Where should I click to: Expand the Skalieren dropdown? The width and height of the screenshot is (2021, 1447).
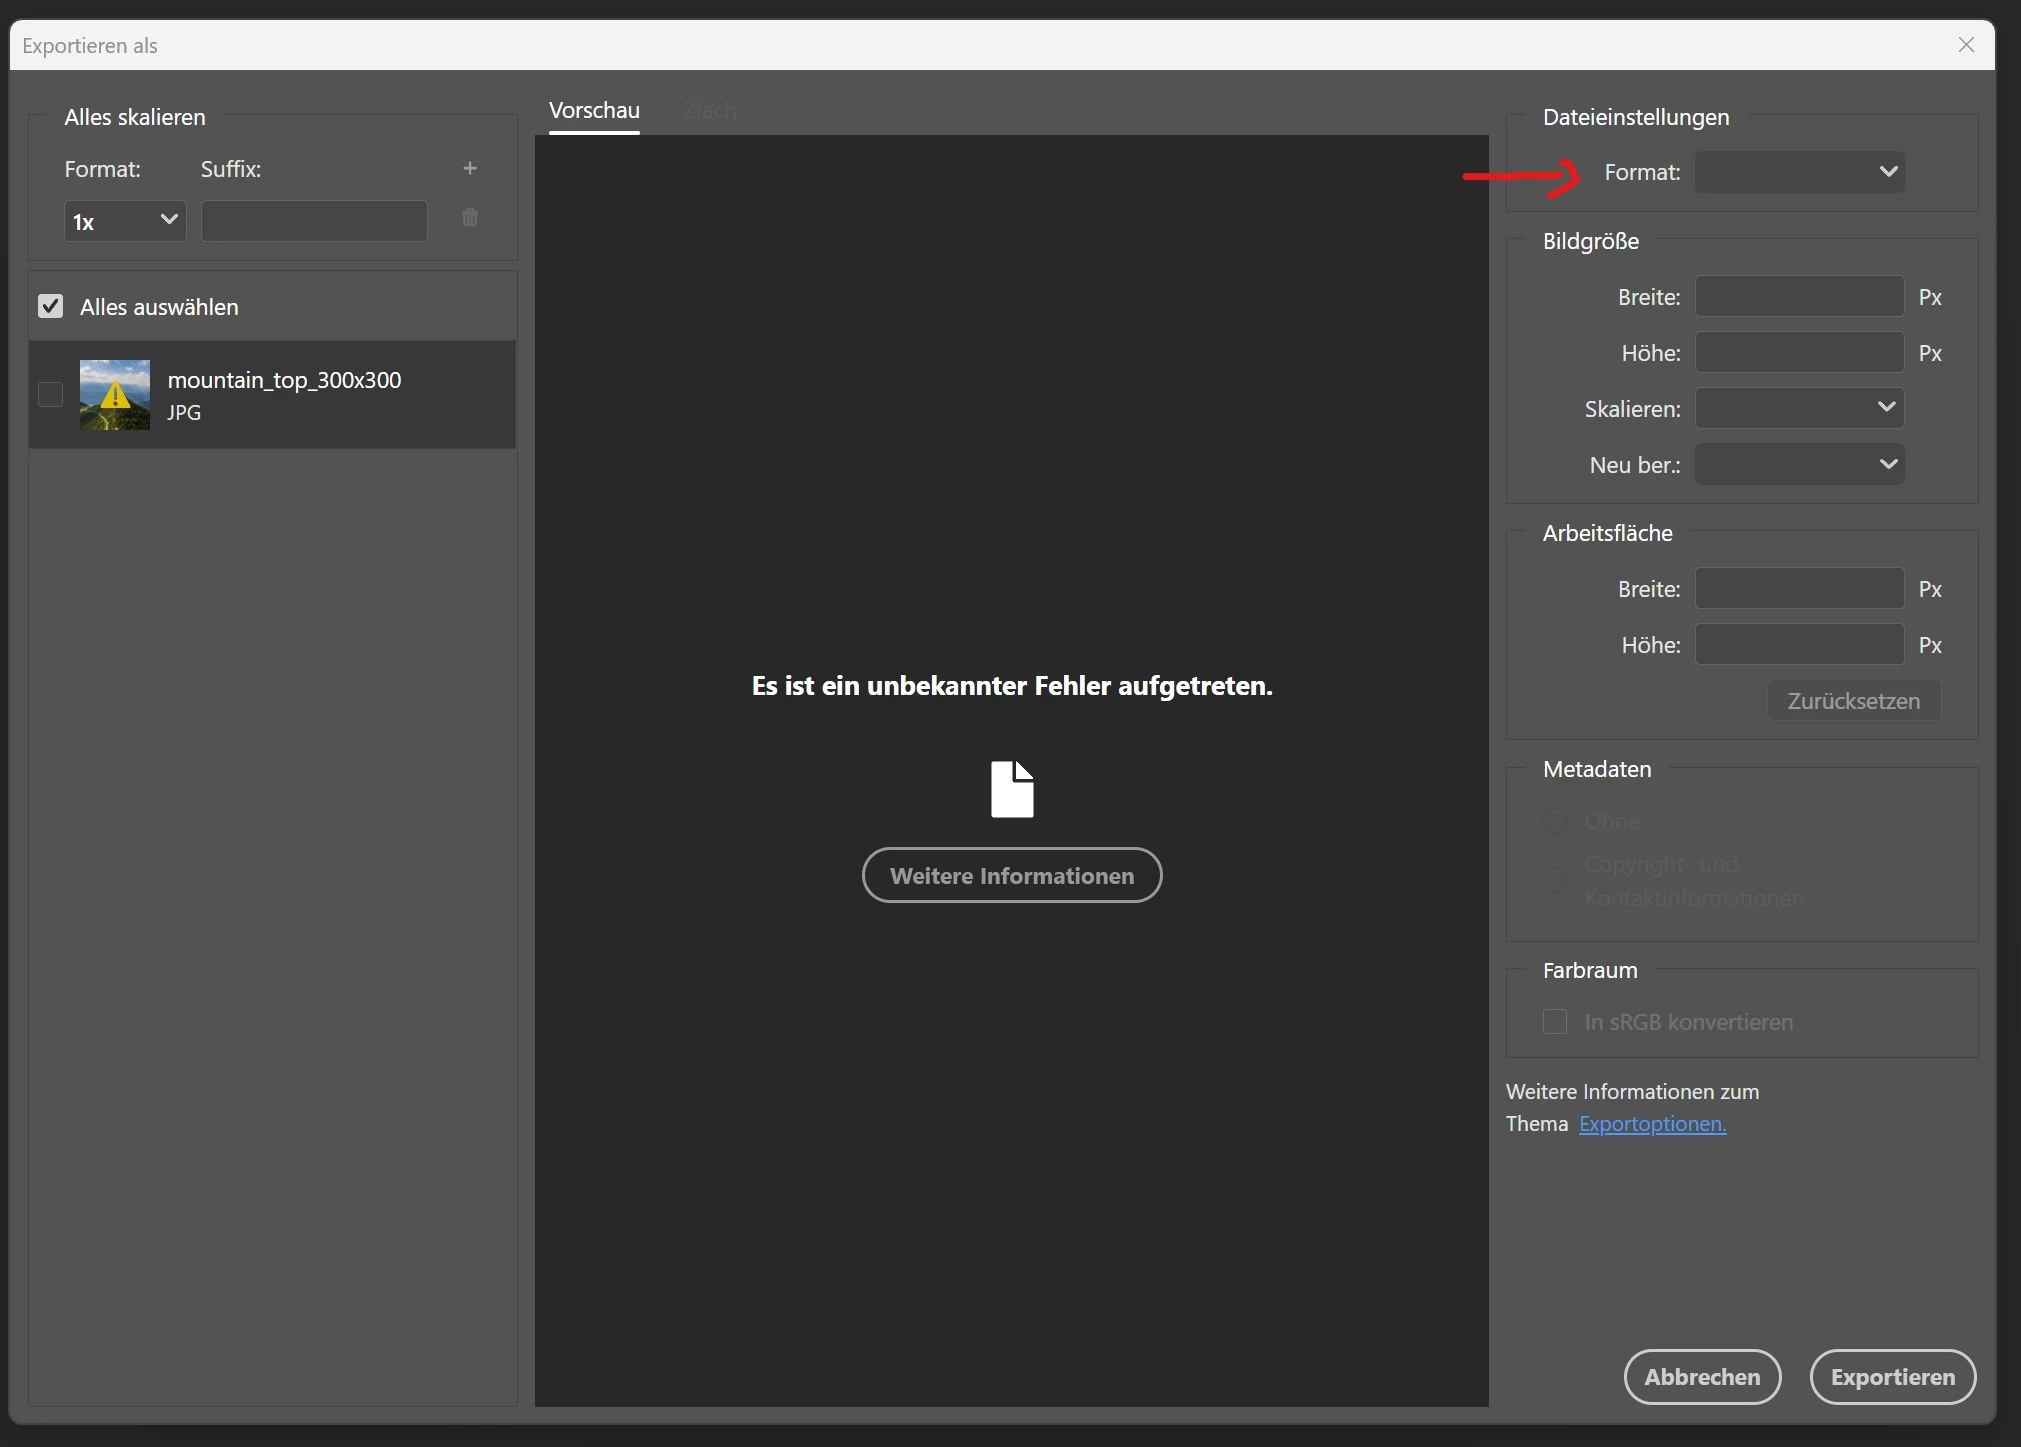[1799, 408]
